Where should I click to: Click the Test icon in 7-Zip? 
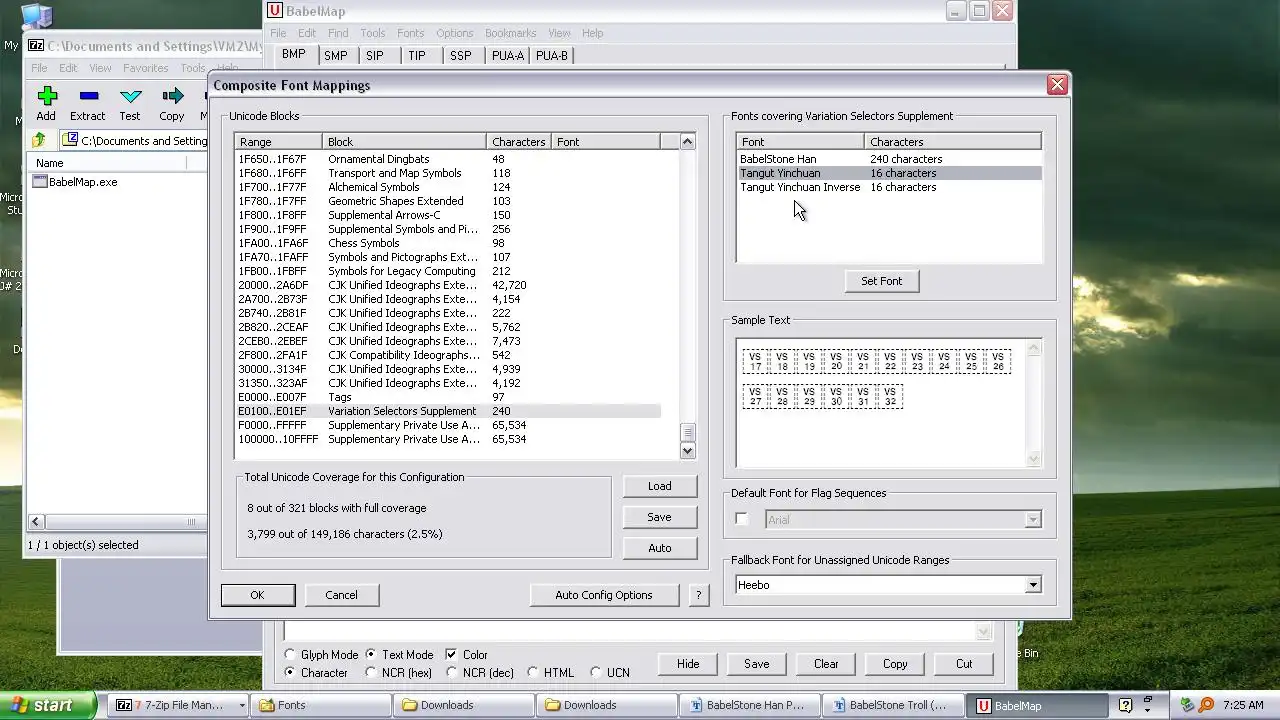[x=130, y=96]
